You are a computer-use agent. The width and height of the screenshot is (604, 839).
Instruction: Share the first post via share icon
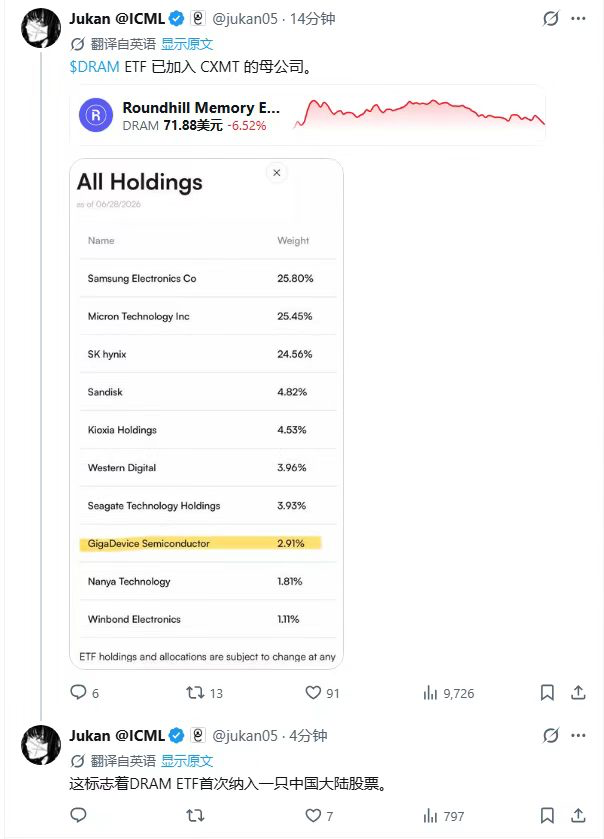tap(578, 693)
